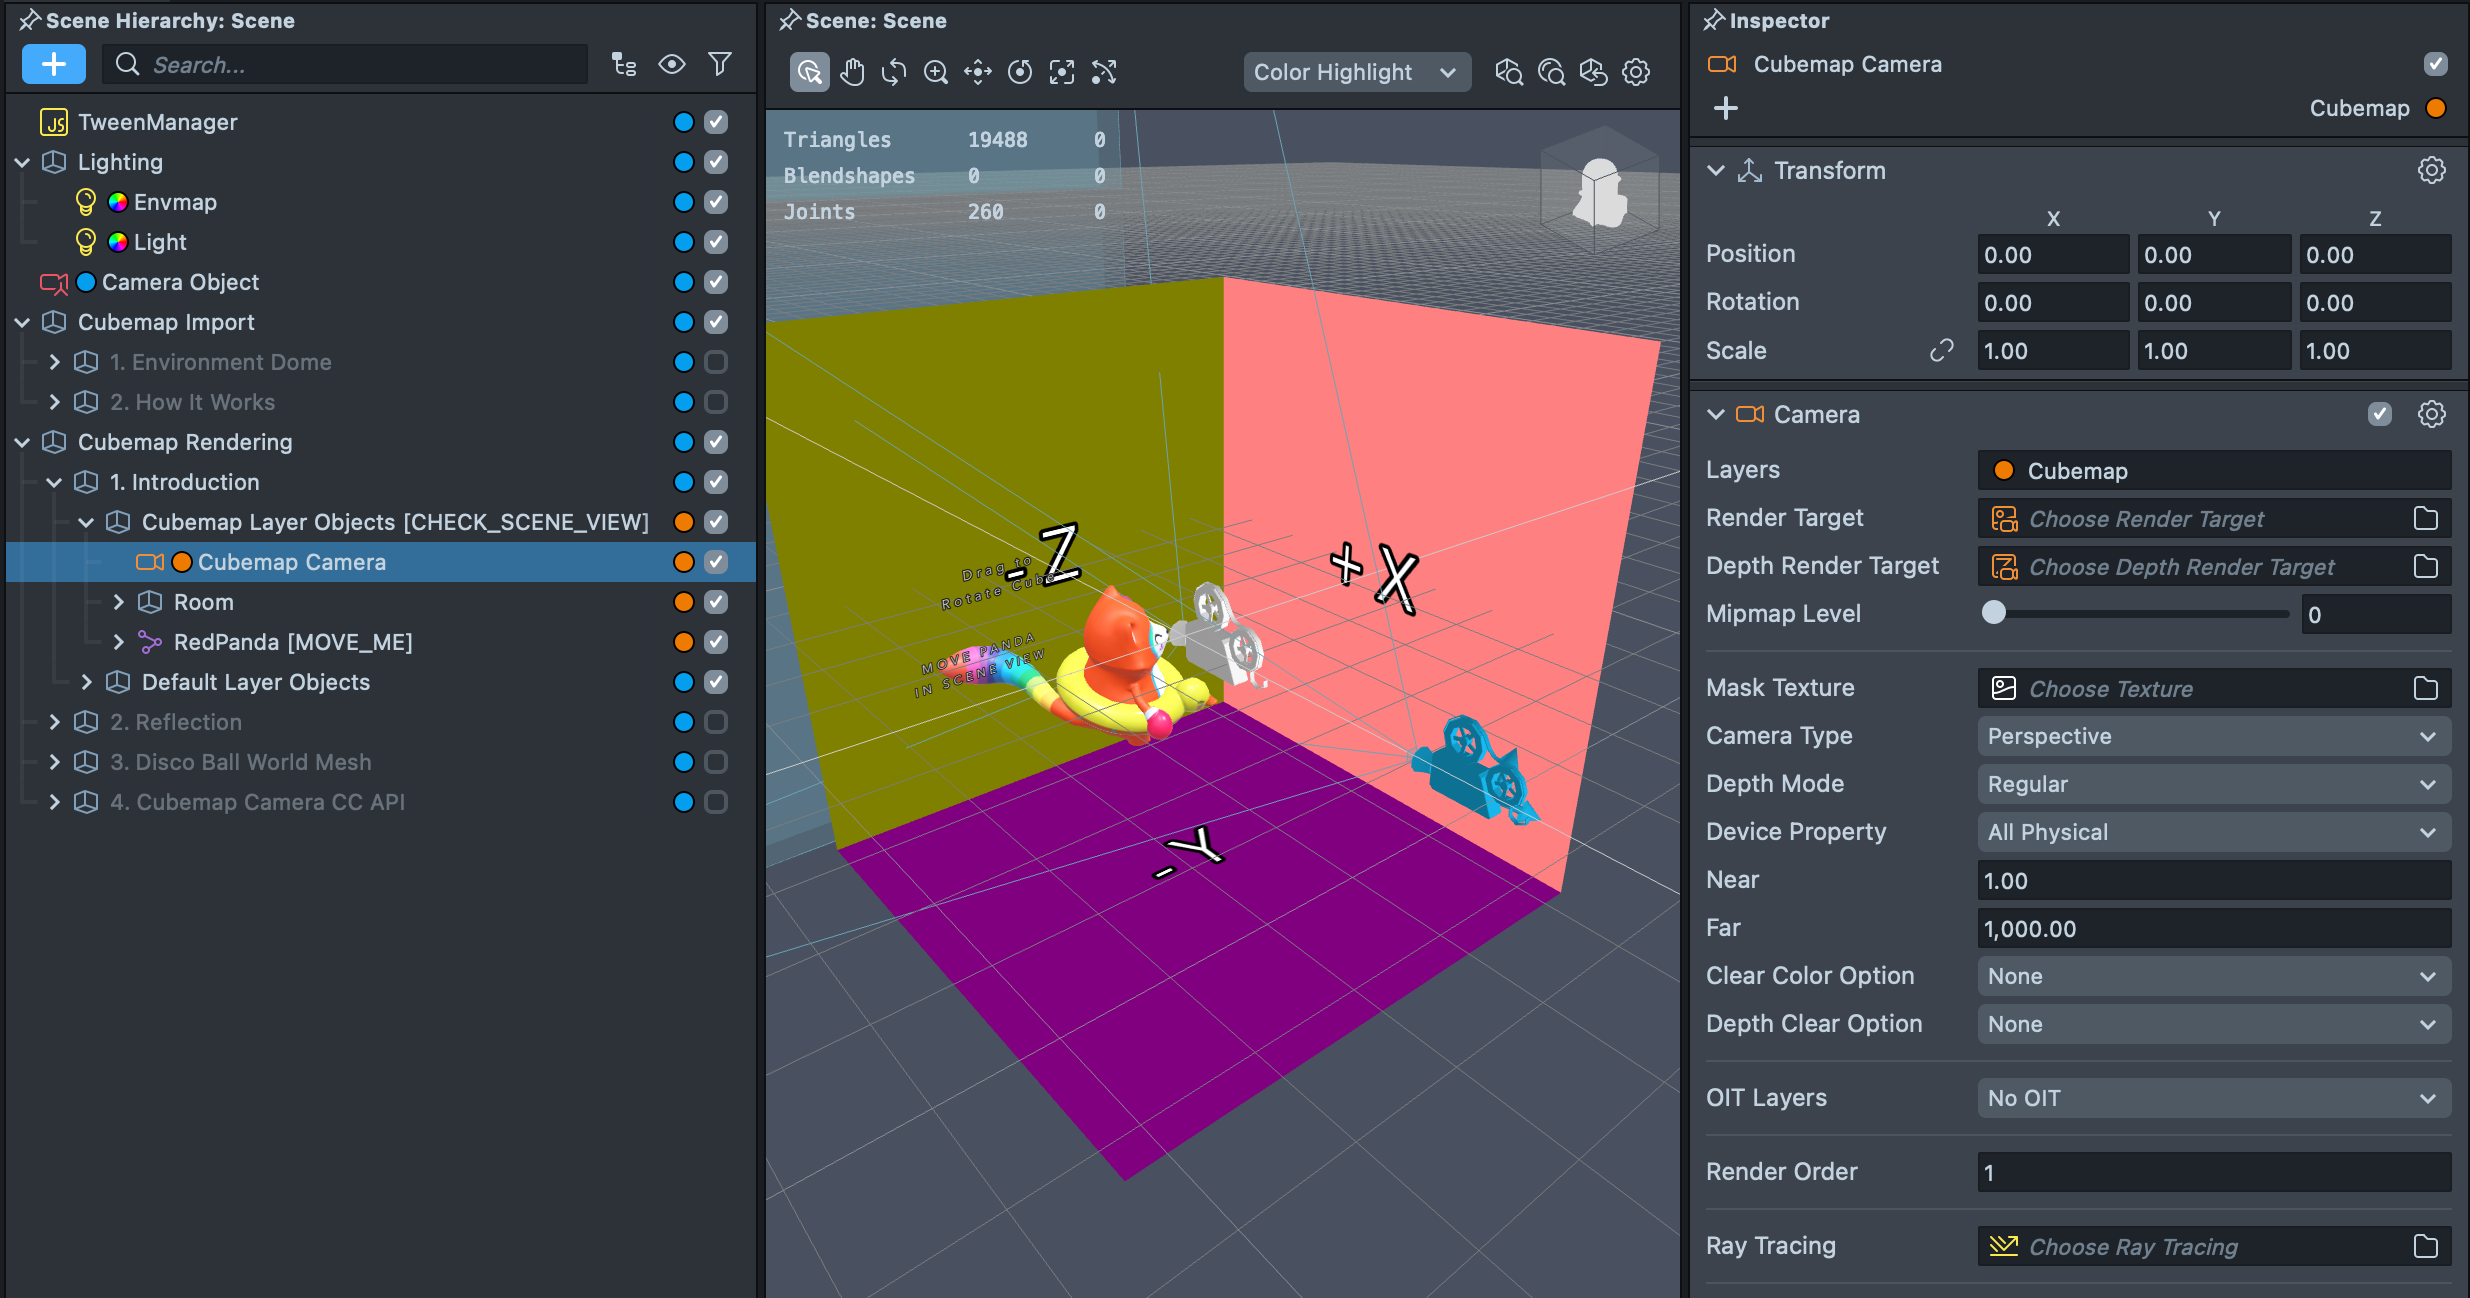Click the add component plus button
Viewport: 2470px width, 1298px height.
coord(1726,108)
